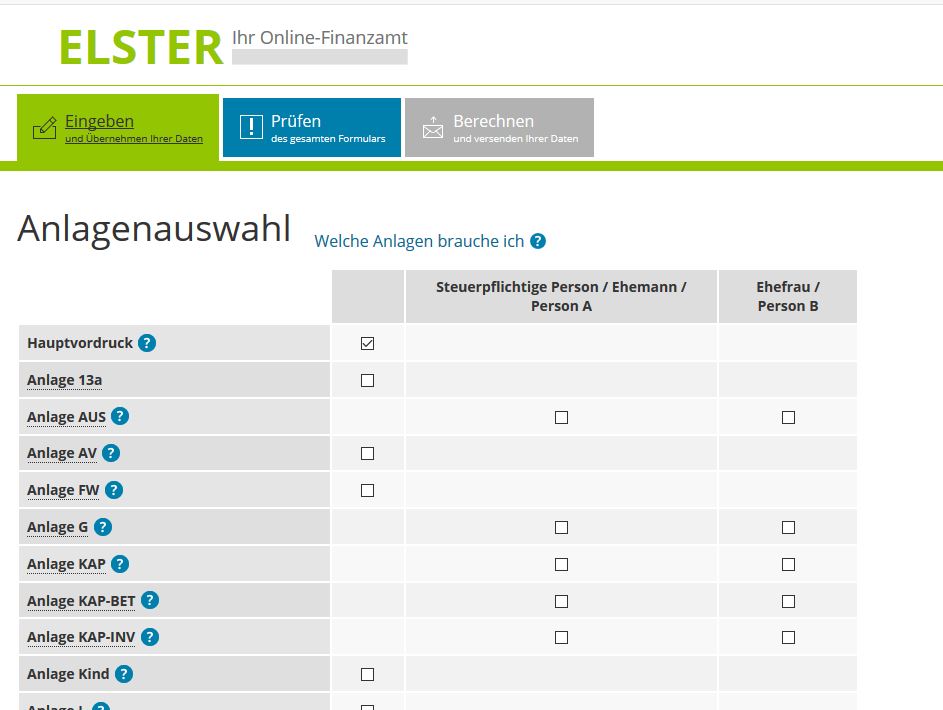Tick Anlage G for Person A
Screen dimensions: 943x710
tap(561, 527)
